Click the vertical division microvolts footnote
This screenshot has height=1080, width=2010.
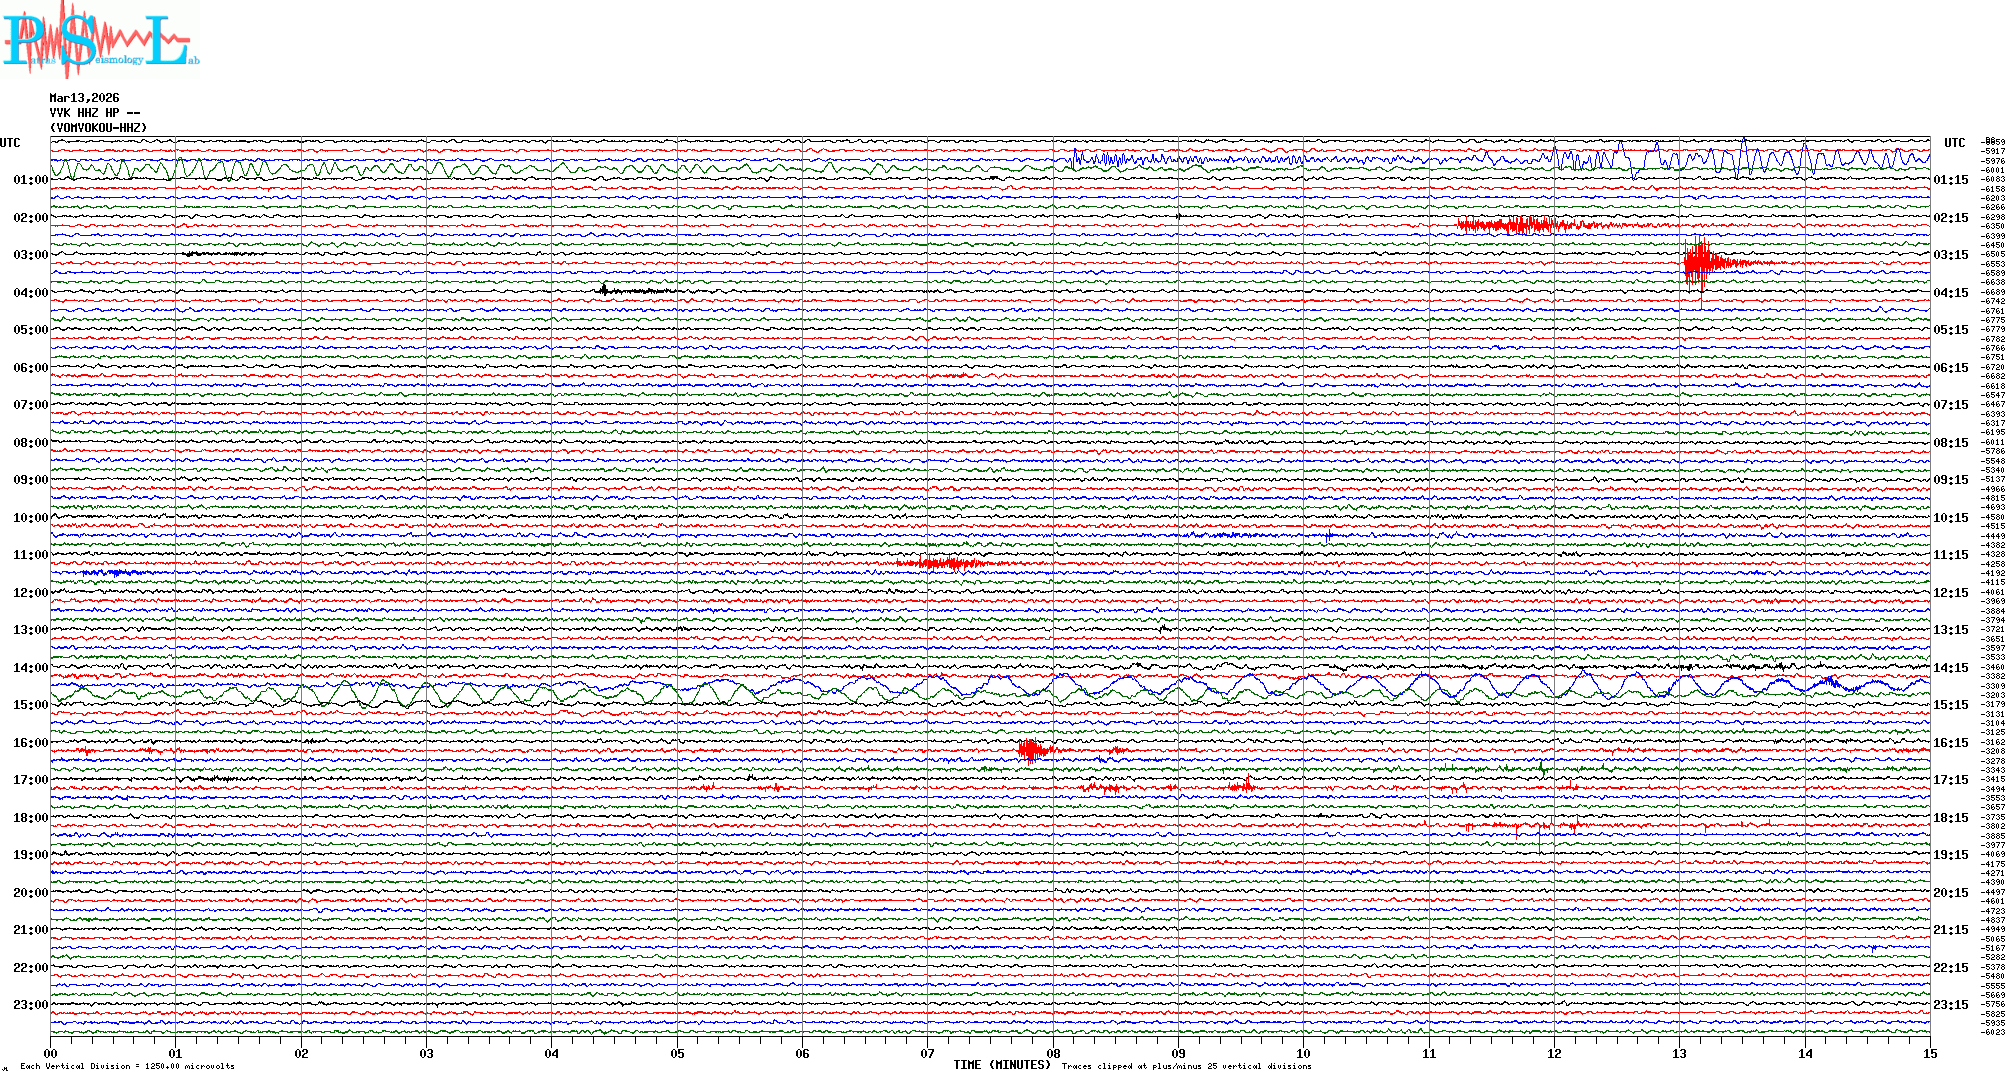point(127,1066)
